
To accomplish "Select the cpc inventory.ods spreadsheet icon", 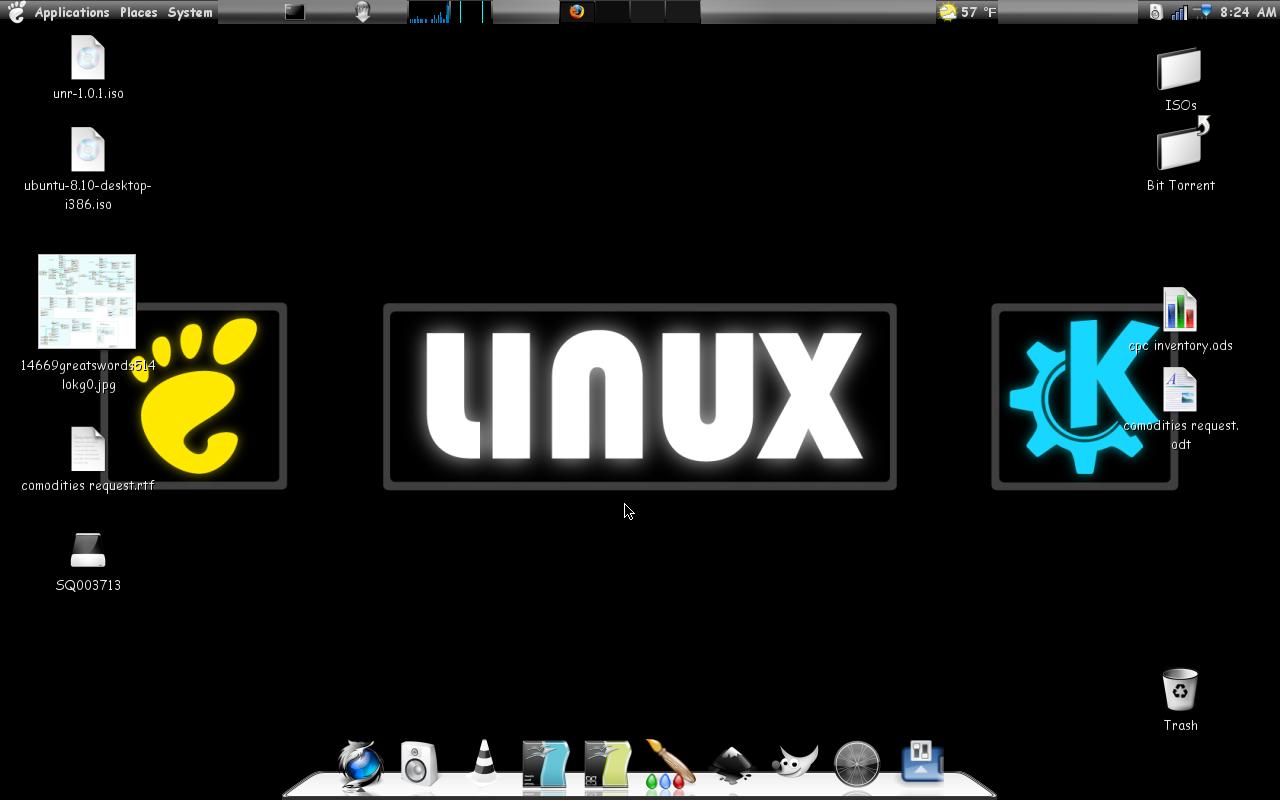I will (1180, 310).
